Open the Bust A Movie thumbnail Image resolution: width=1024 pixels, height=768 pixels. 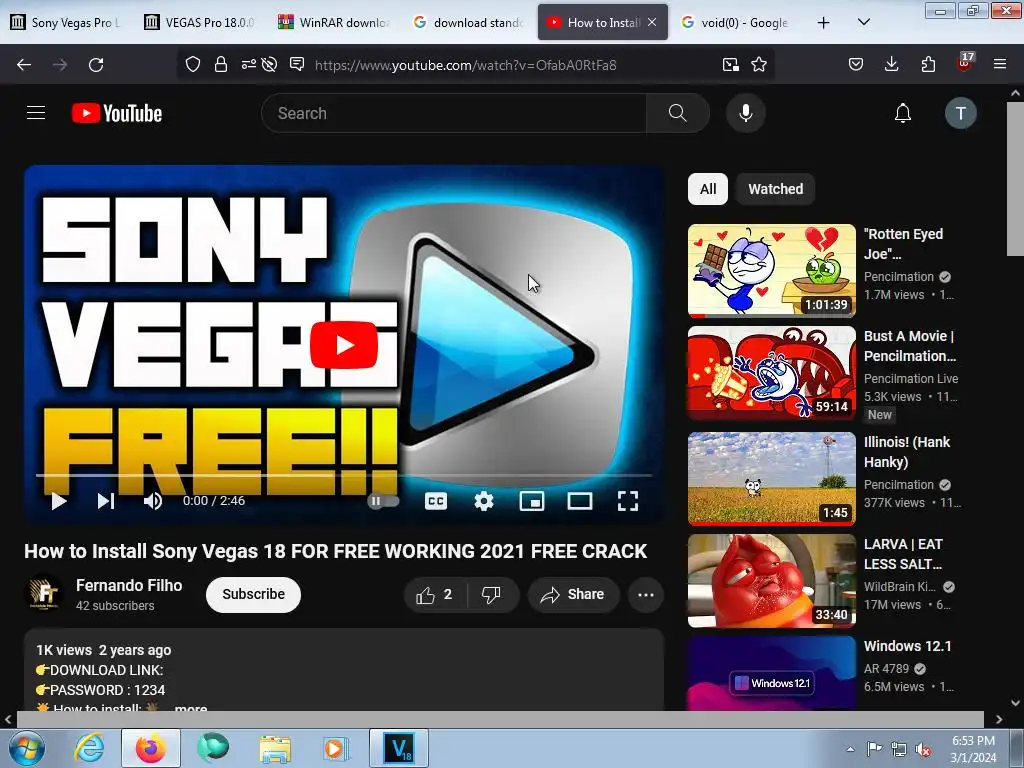point(771,372)
